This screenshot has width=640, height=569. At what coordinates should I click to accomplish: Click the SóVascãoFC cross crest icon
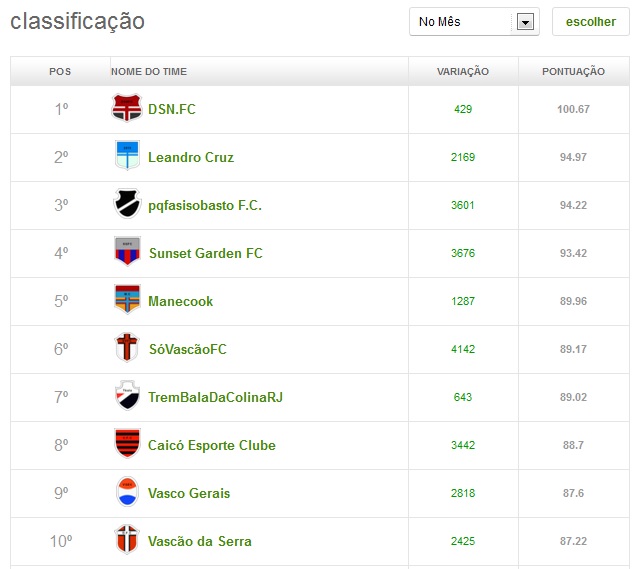pos(127,349)
